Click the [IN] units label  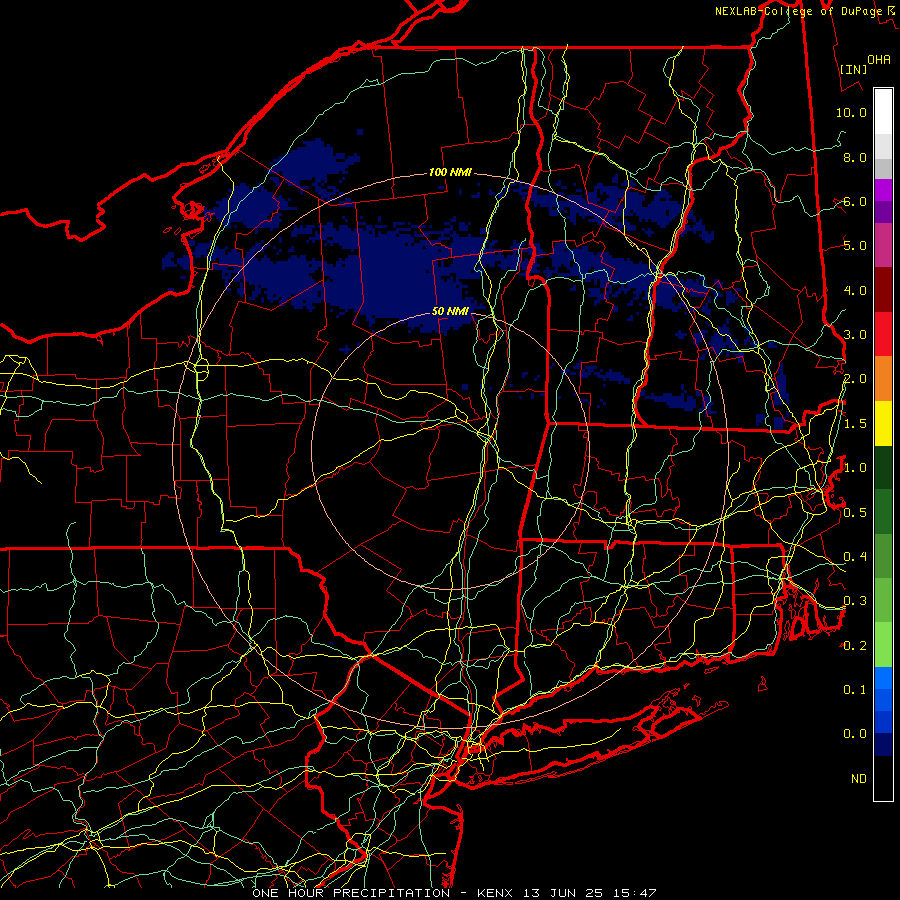coord(853,69)
